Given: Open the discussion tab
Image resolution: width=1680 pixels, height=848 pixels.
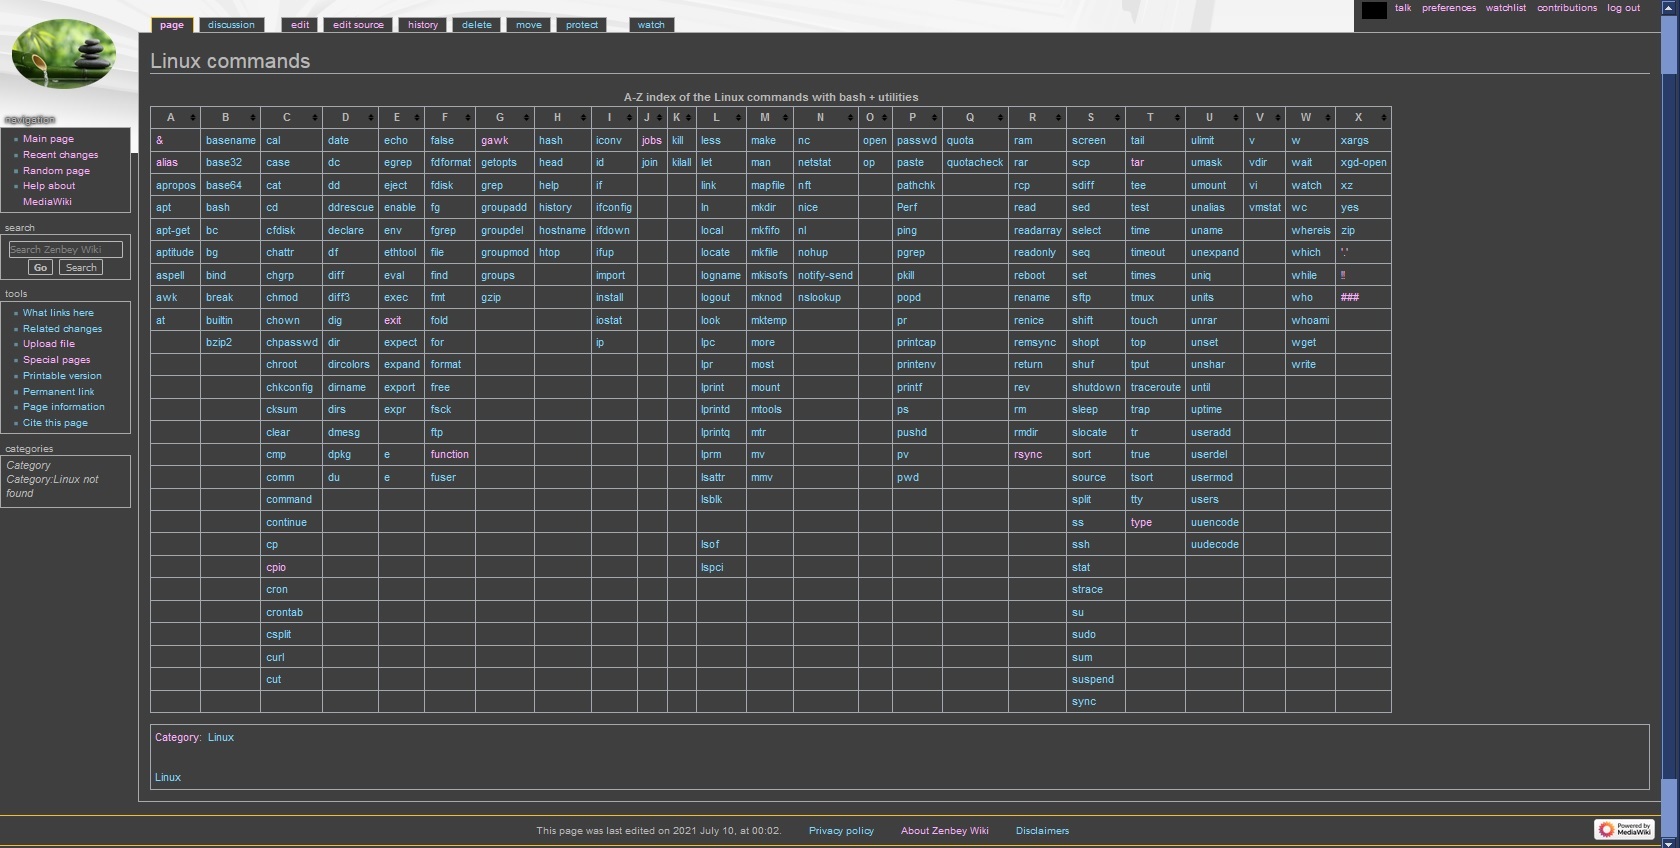Looking at the screenshot, I should (x=231, y=25).
